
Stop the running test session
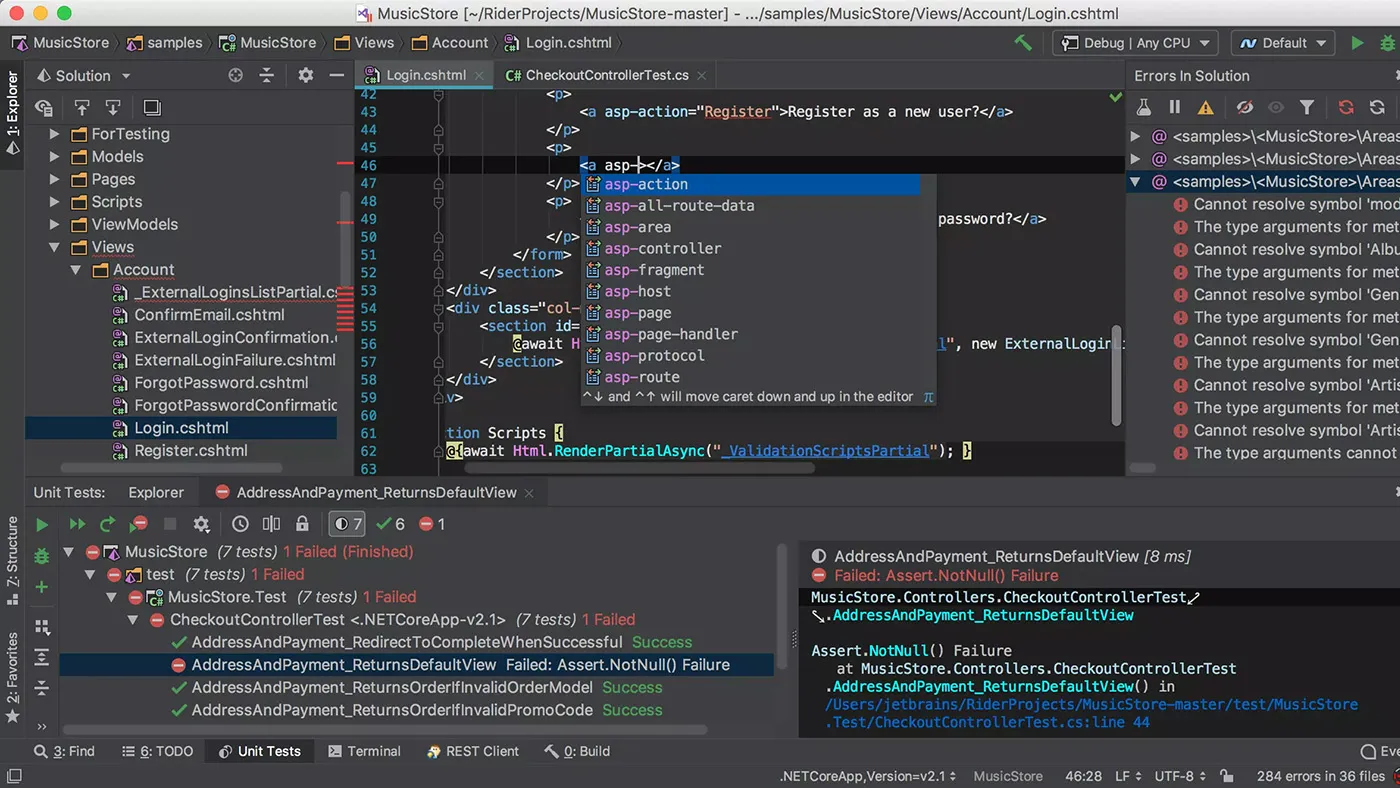pyautogui.click(x=171, y=523)
